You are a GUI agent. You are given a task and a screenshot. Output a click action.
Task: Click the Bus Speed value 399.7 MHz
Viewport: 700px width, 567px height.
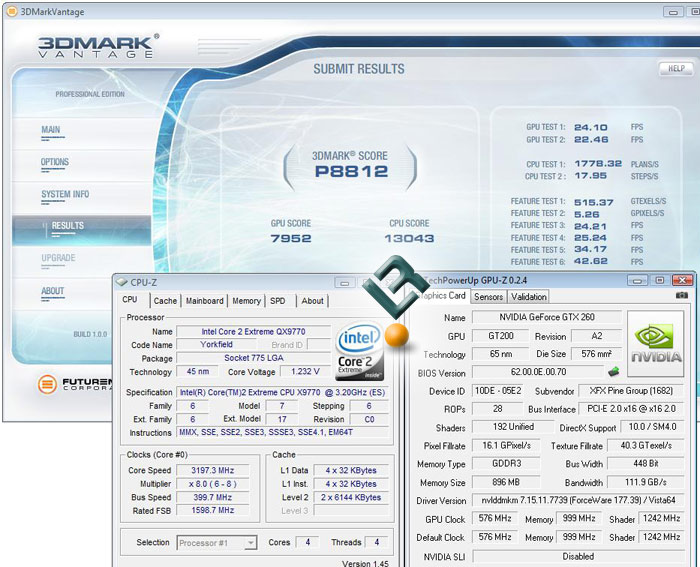(213, 497)
